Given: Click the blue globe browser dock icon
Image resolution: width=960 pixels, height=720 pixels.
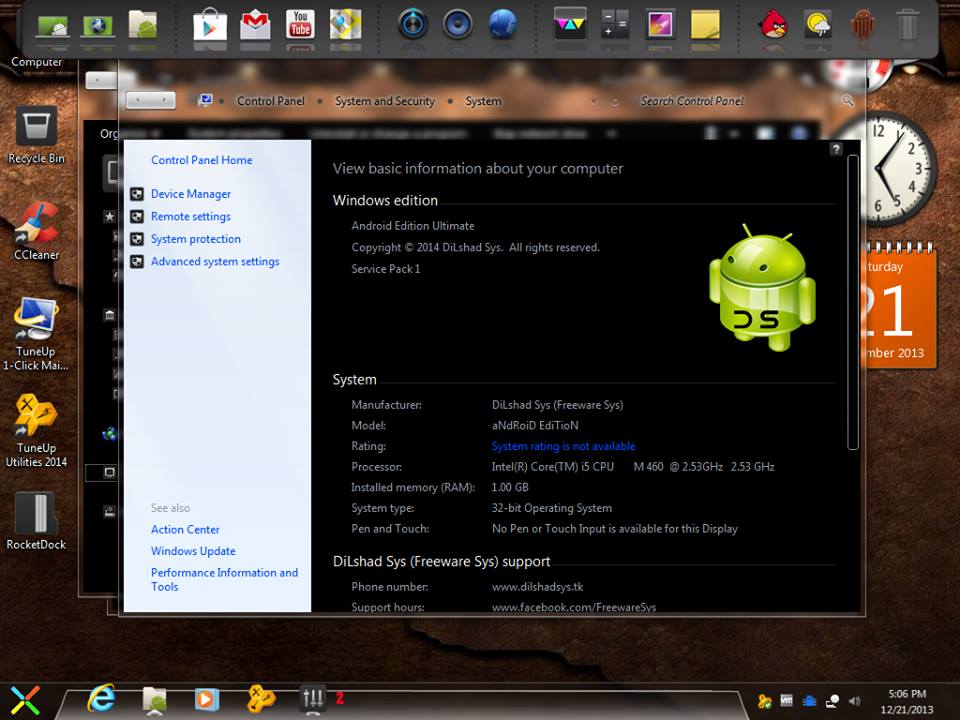Looking at the screenshot, I should click(503, 24).
